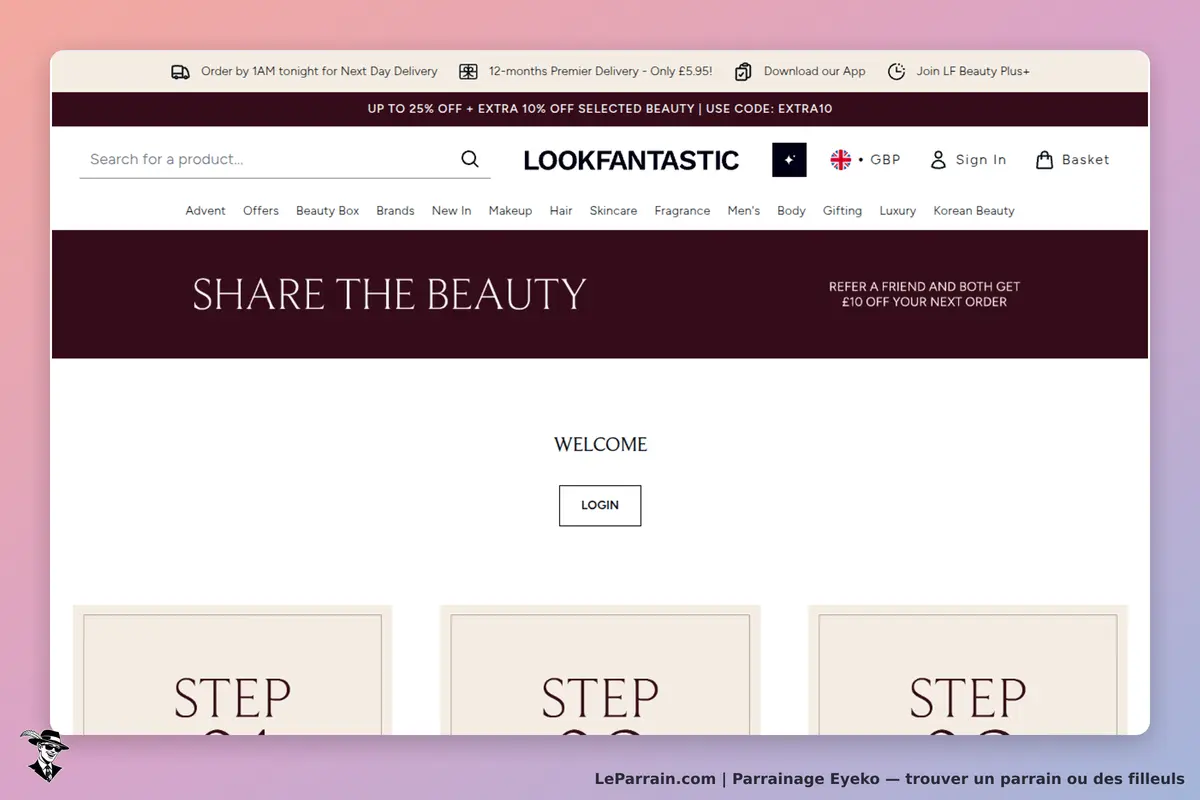Click the Basket bag icon
The height and width of the screenshot is (800, 1200).
pyautogui.click(x=1044, y=160)
